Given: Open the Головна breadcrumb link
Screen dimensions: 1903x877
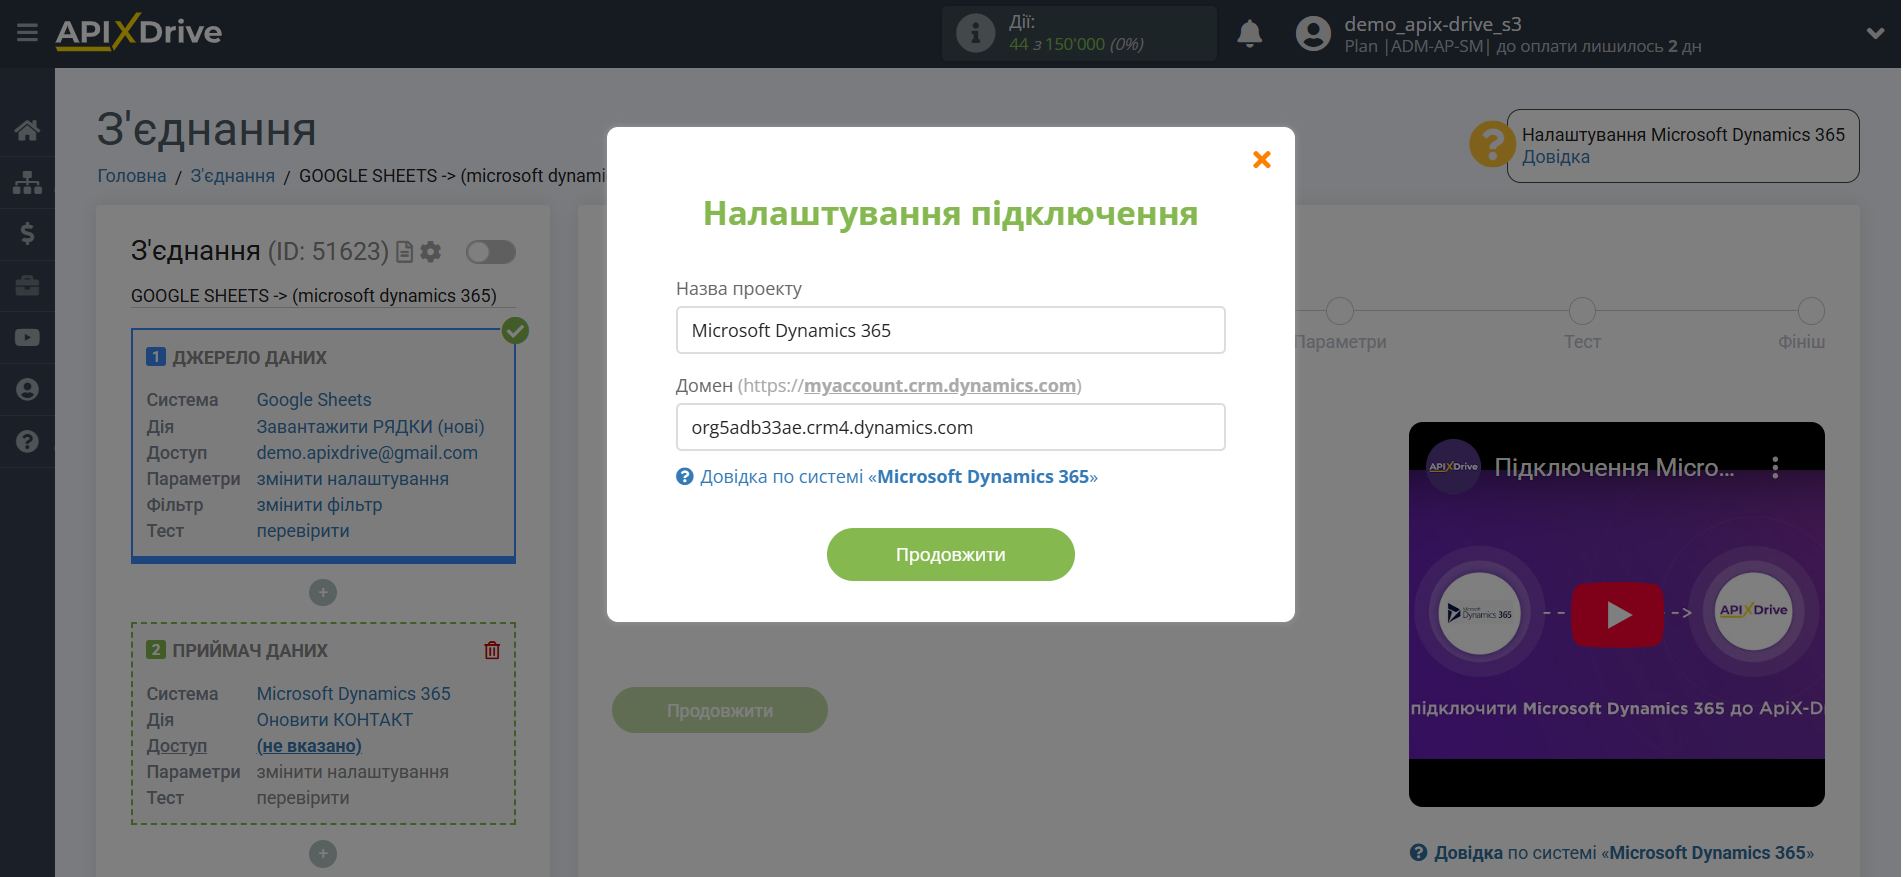Looking at the screenshot, I should click(x=132, y=176).
